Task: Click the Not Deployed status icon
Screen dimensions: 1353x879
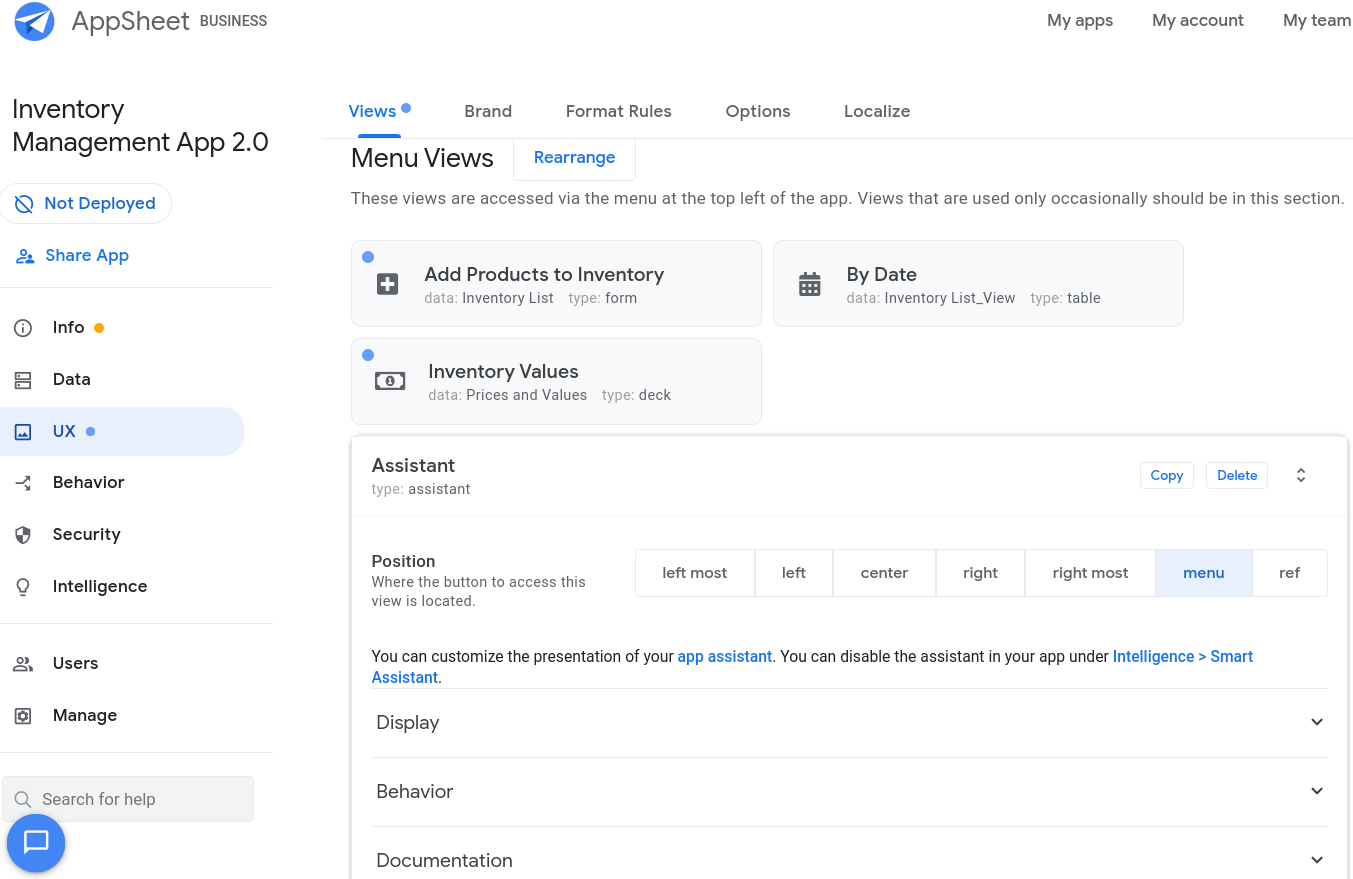Action: (24, 203)
